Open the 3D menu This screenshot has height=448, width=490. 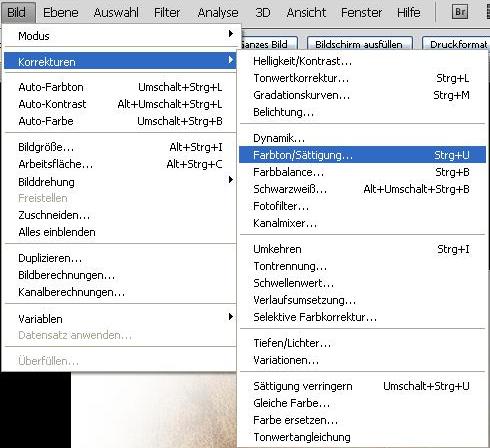click(x=263, y=13)
